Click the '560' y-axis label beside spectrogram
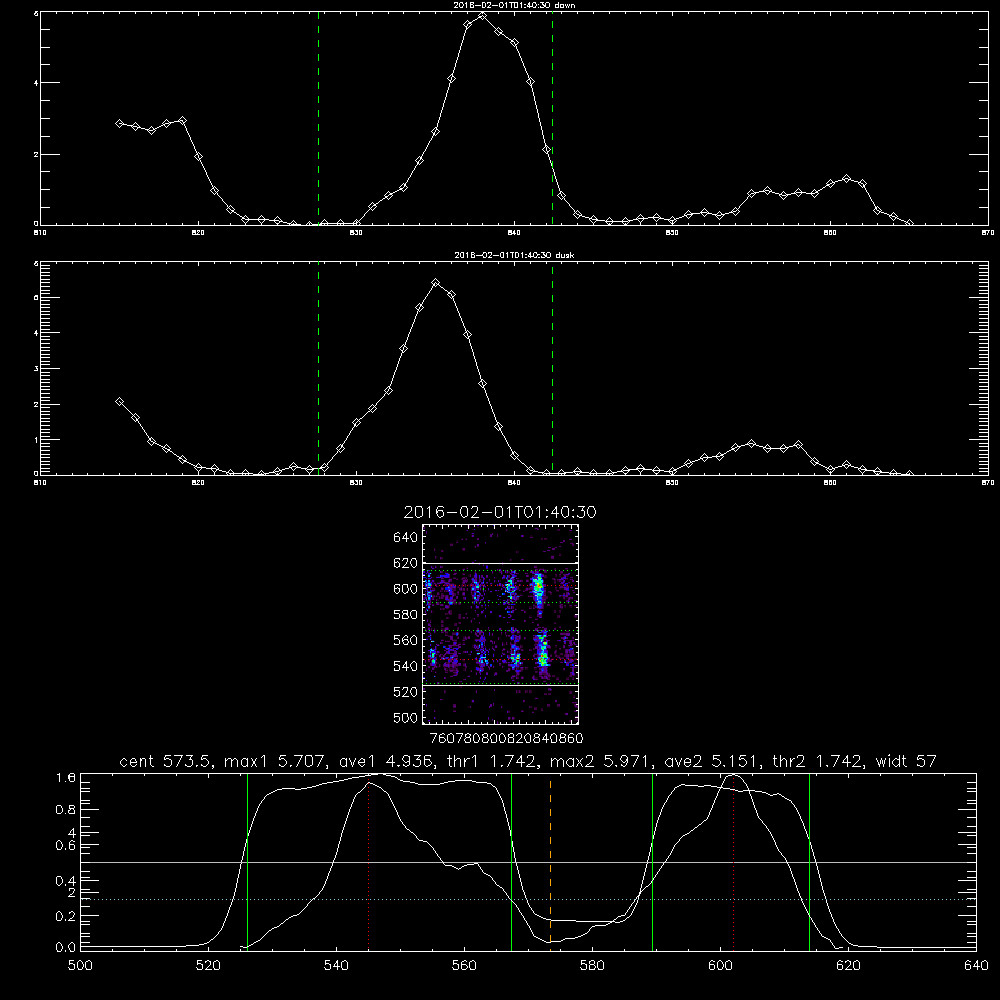The height and width of the screenshot is (1000, 1000). click(406, 640)
